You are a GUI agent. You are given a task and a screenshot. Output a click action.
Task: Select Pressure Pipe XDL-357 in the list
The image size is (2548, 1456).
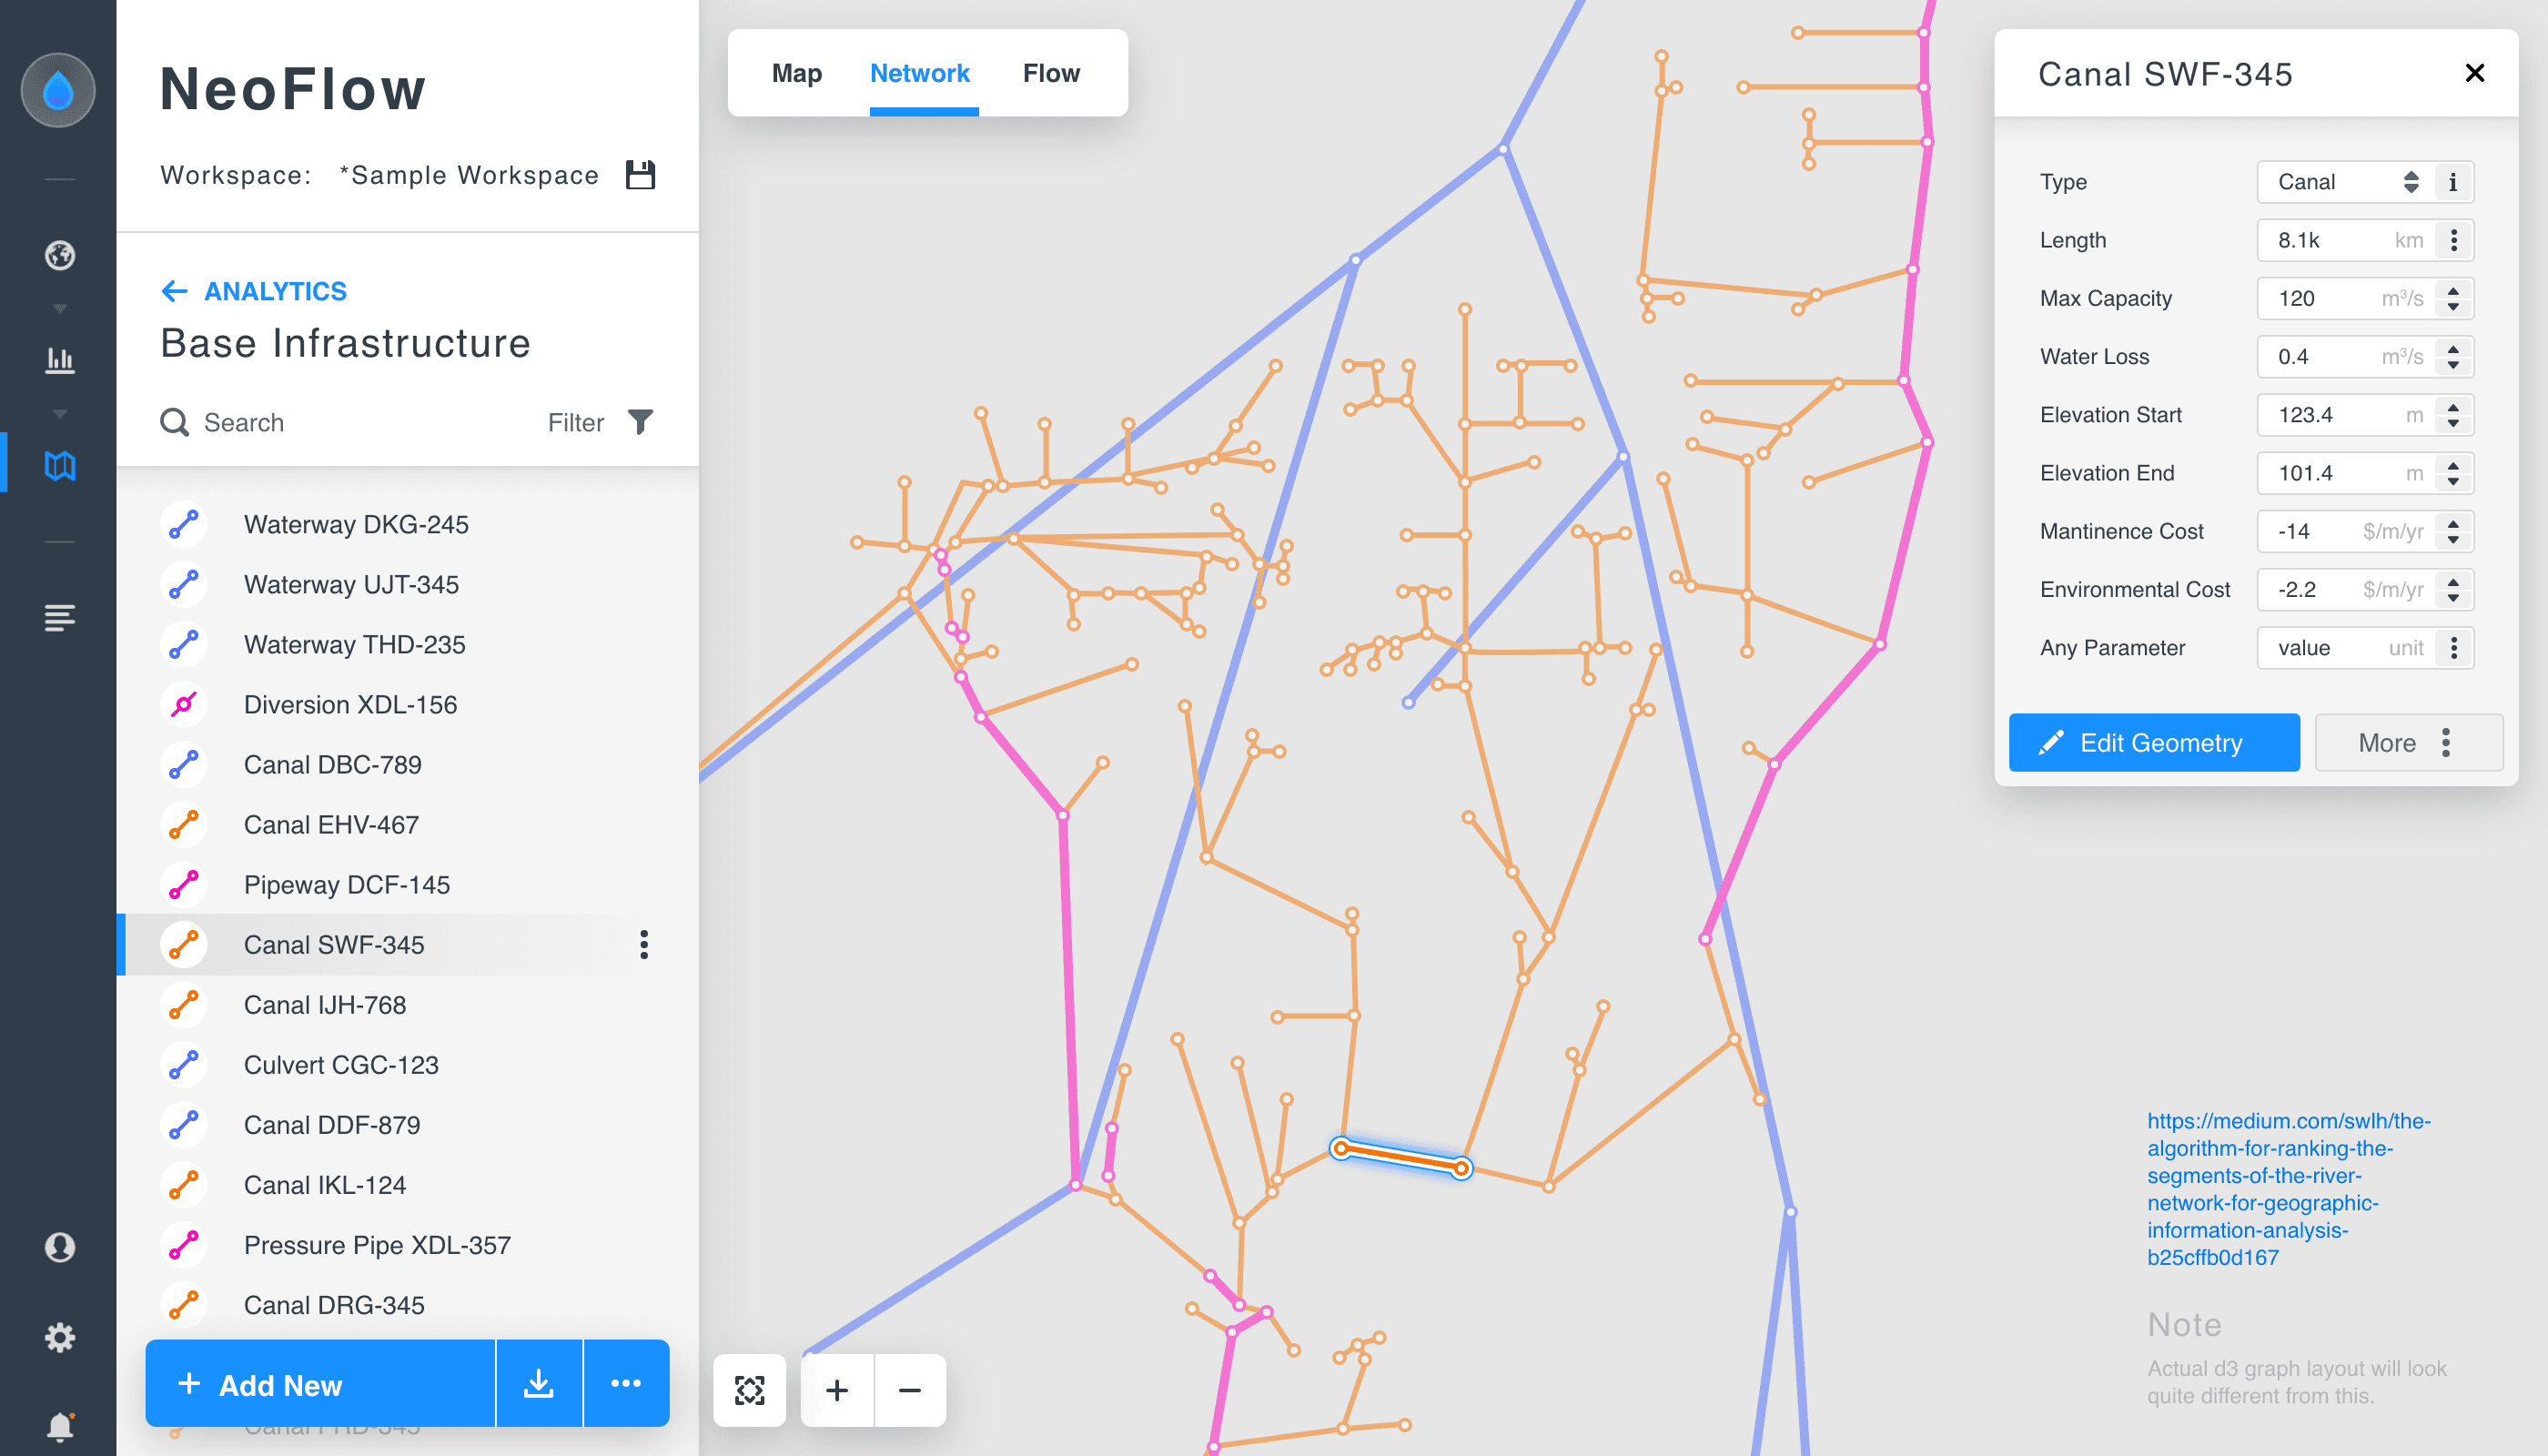point(408,1244)
